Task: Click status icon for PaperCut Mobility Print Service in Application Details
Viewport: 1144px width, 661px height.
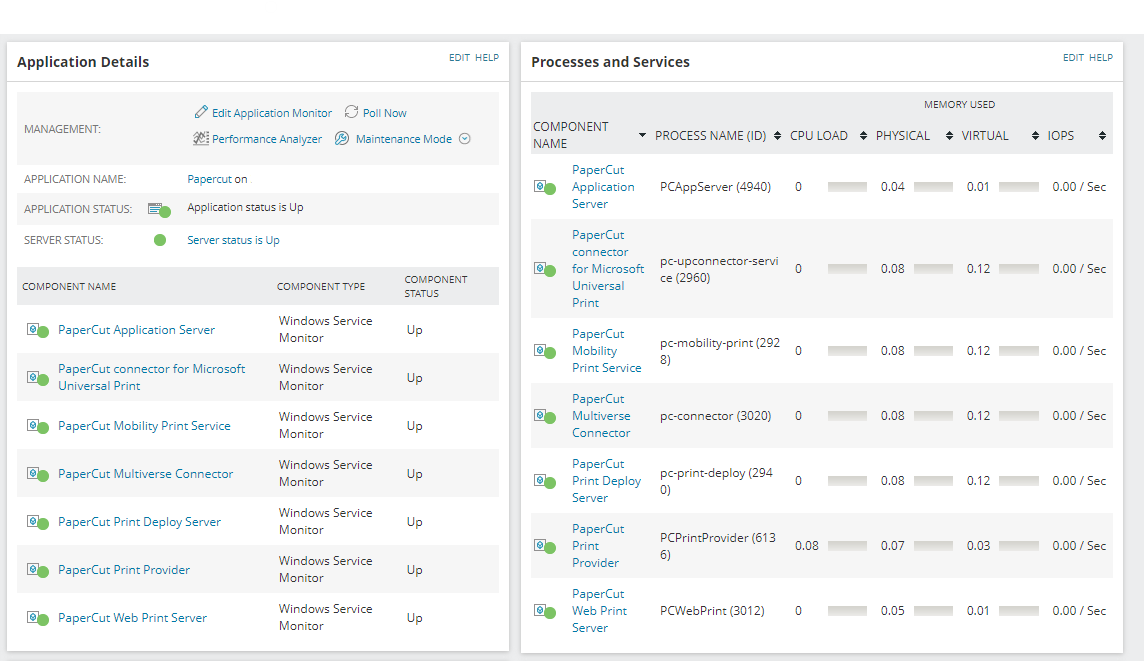Action: tap(37, 426)
